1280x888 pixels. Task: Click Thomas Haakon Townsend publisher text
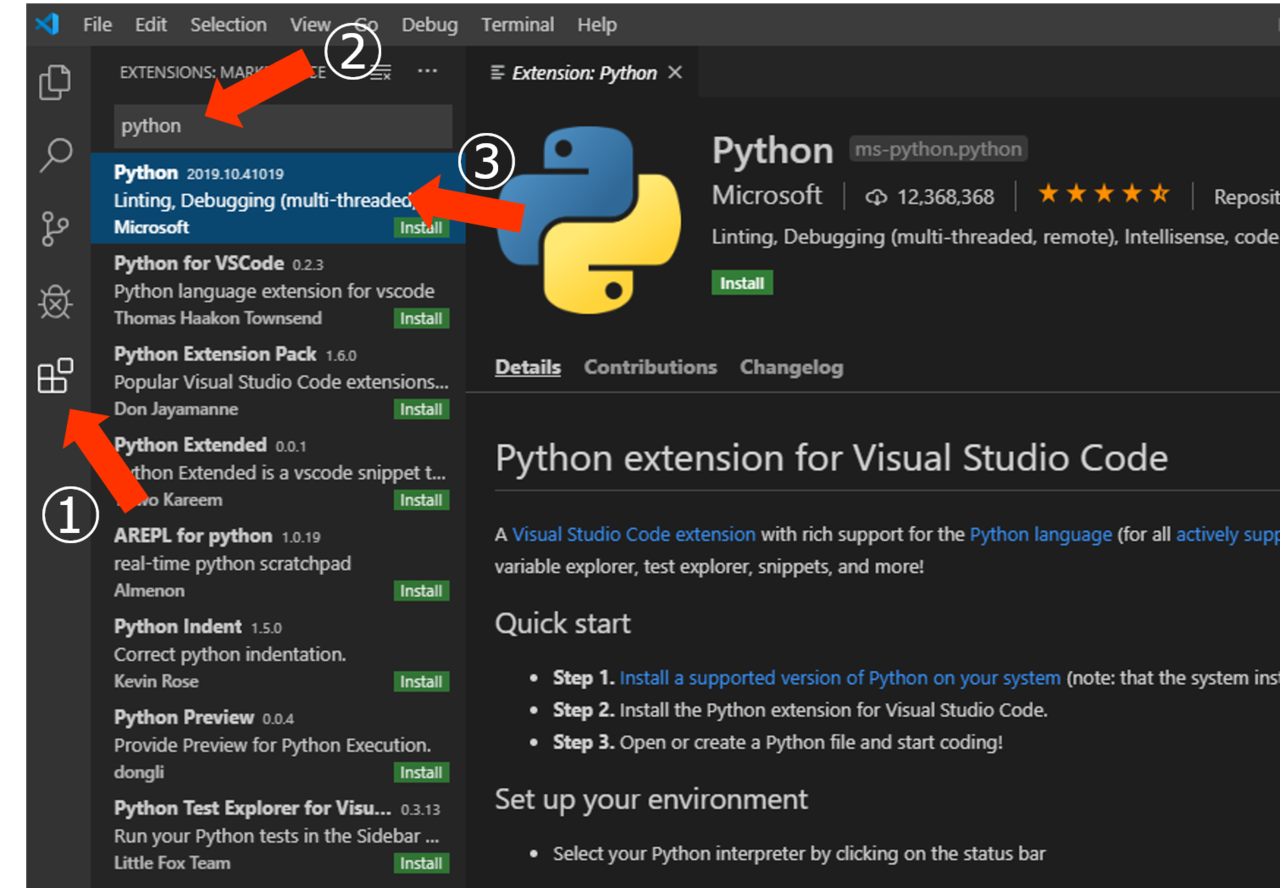pos(218,318)
